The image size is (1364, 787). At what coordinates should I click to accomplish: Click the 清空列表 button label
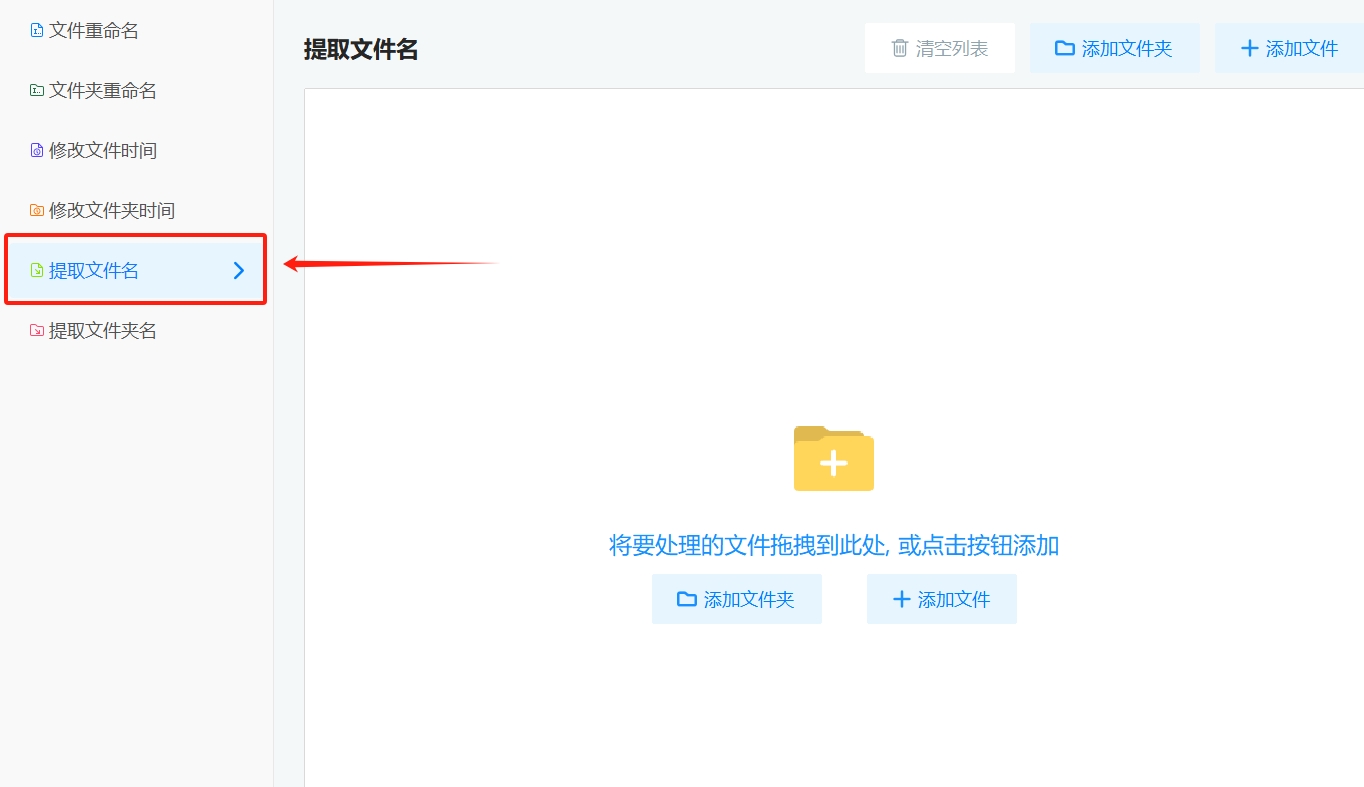click(952, 48)
